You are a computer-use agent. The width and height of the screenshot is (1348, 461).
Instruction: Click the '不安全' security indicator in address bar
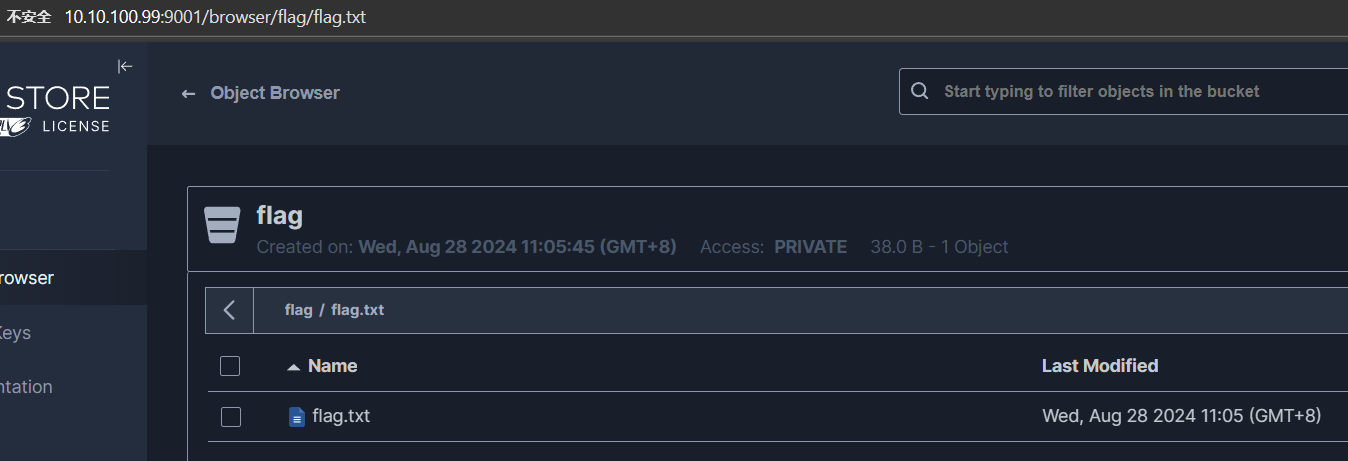coord(28,18)
